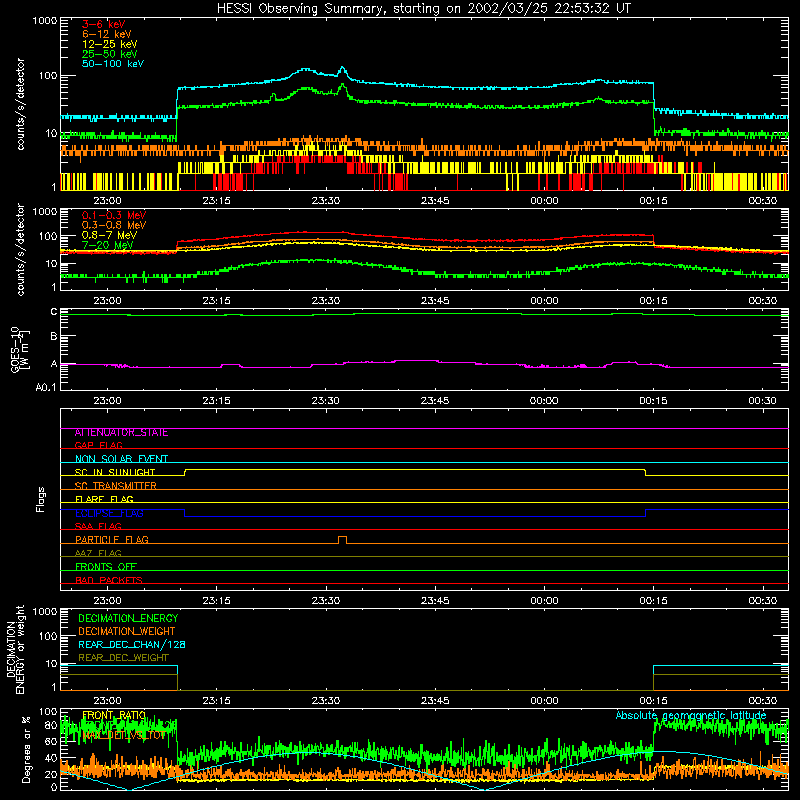Click the 23:30 tick label under Flags panel

click(x=325, y=601)
